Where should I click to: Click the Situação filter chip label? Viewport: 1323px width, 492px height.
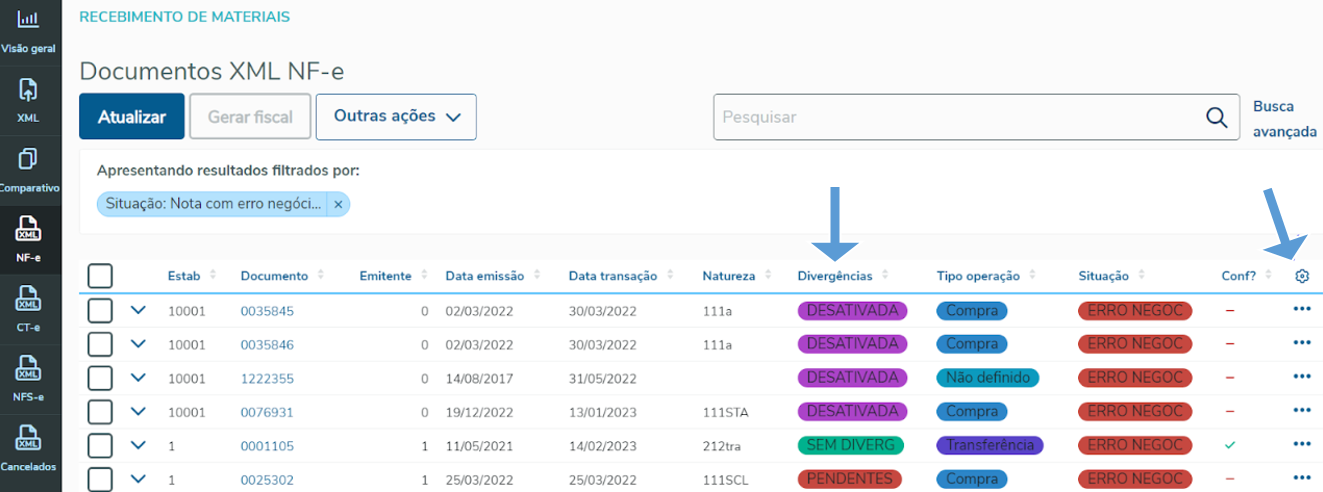(214, 204)
